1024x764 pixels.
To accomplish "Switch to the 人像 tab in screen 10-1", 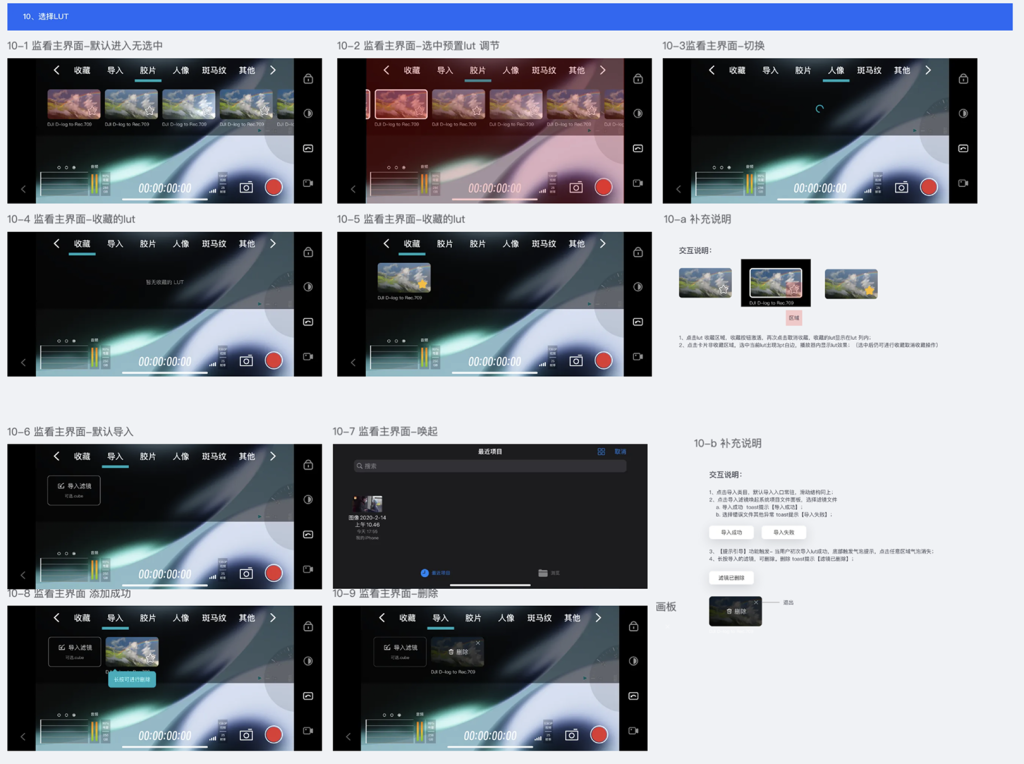I will coord(181,71).
